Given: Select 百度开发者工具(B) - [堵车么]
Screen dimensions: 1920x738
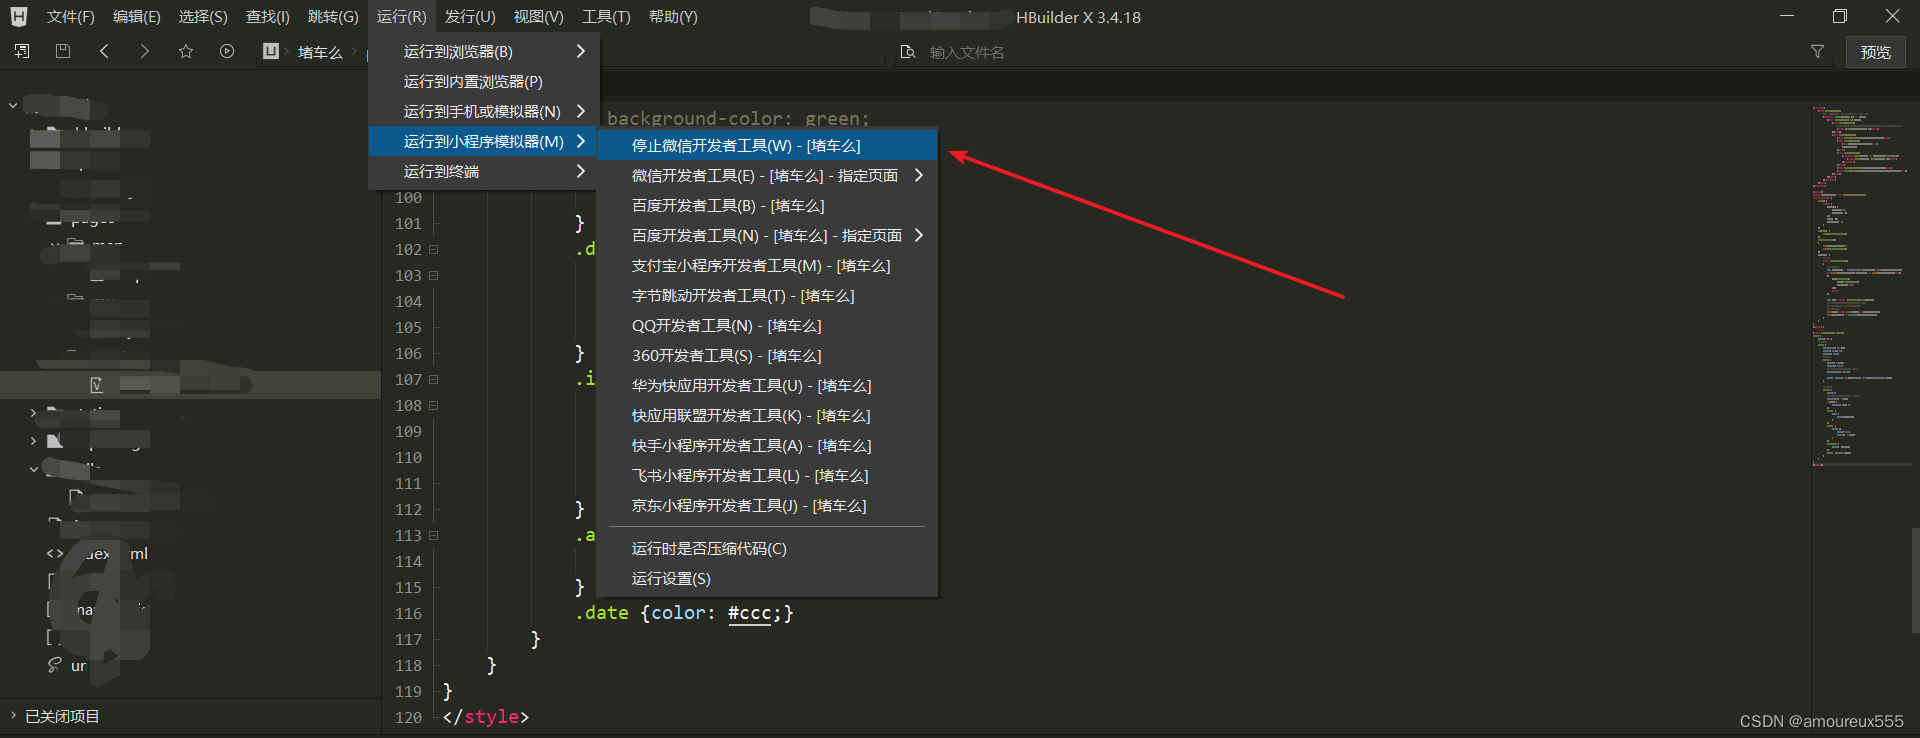Looking at the screenshot, I should [767, 205].
